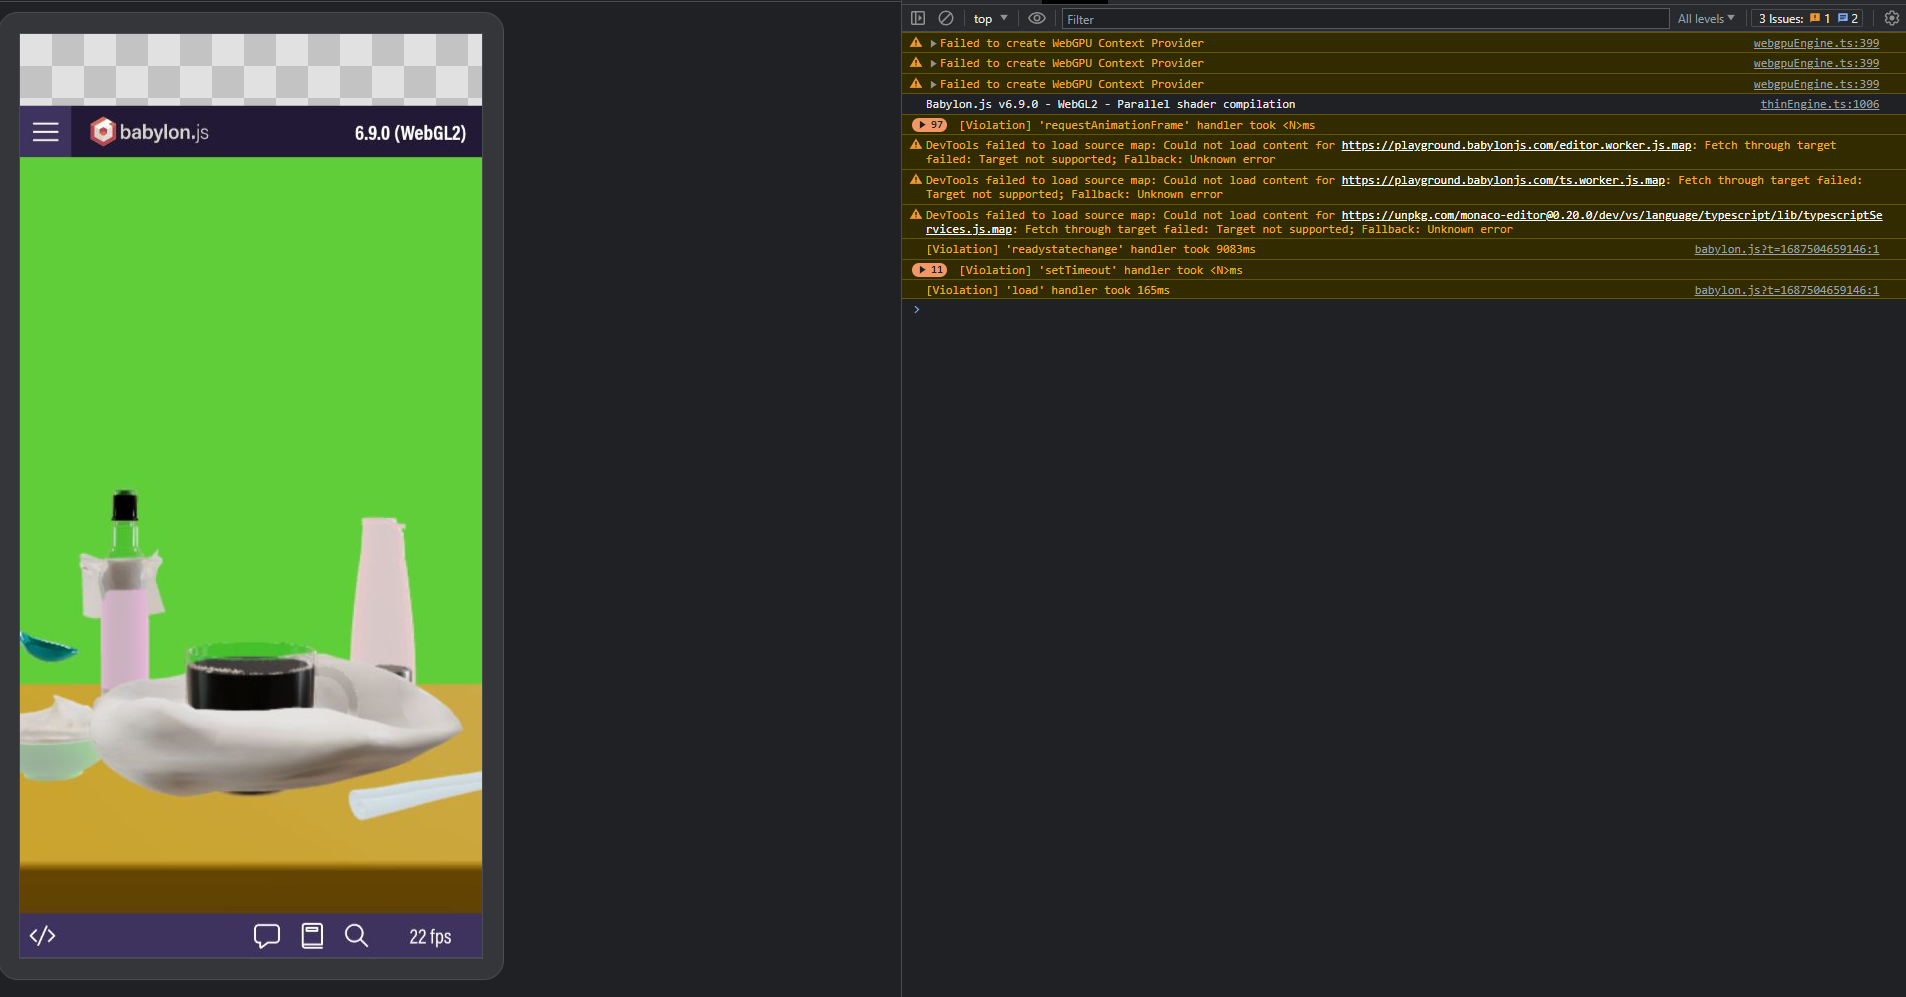The width and height of the screenshot is (1906, 997).
Task: Toggle the DevTools console sidebar icon
Action: coord(918,18)
